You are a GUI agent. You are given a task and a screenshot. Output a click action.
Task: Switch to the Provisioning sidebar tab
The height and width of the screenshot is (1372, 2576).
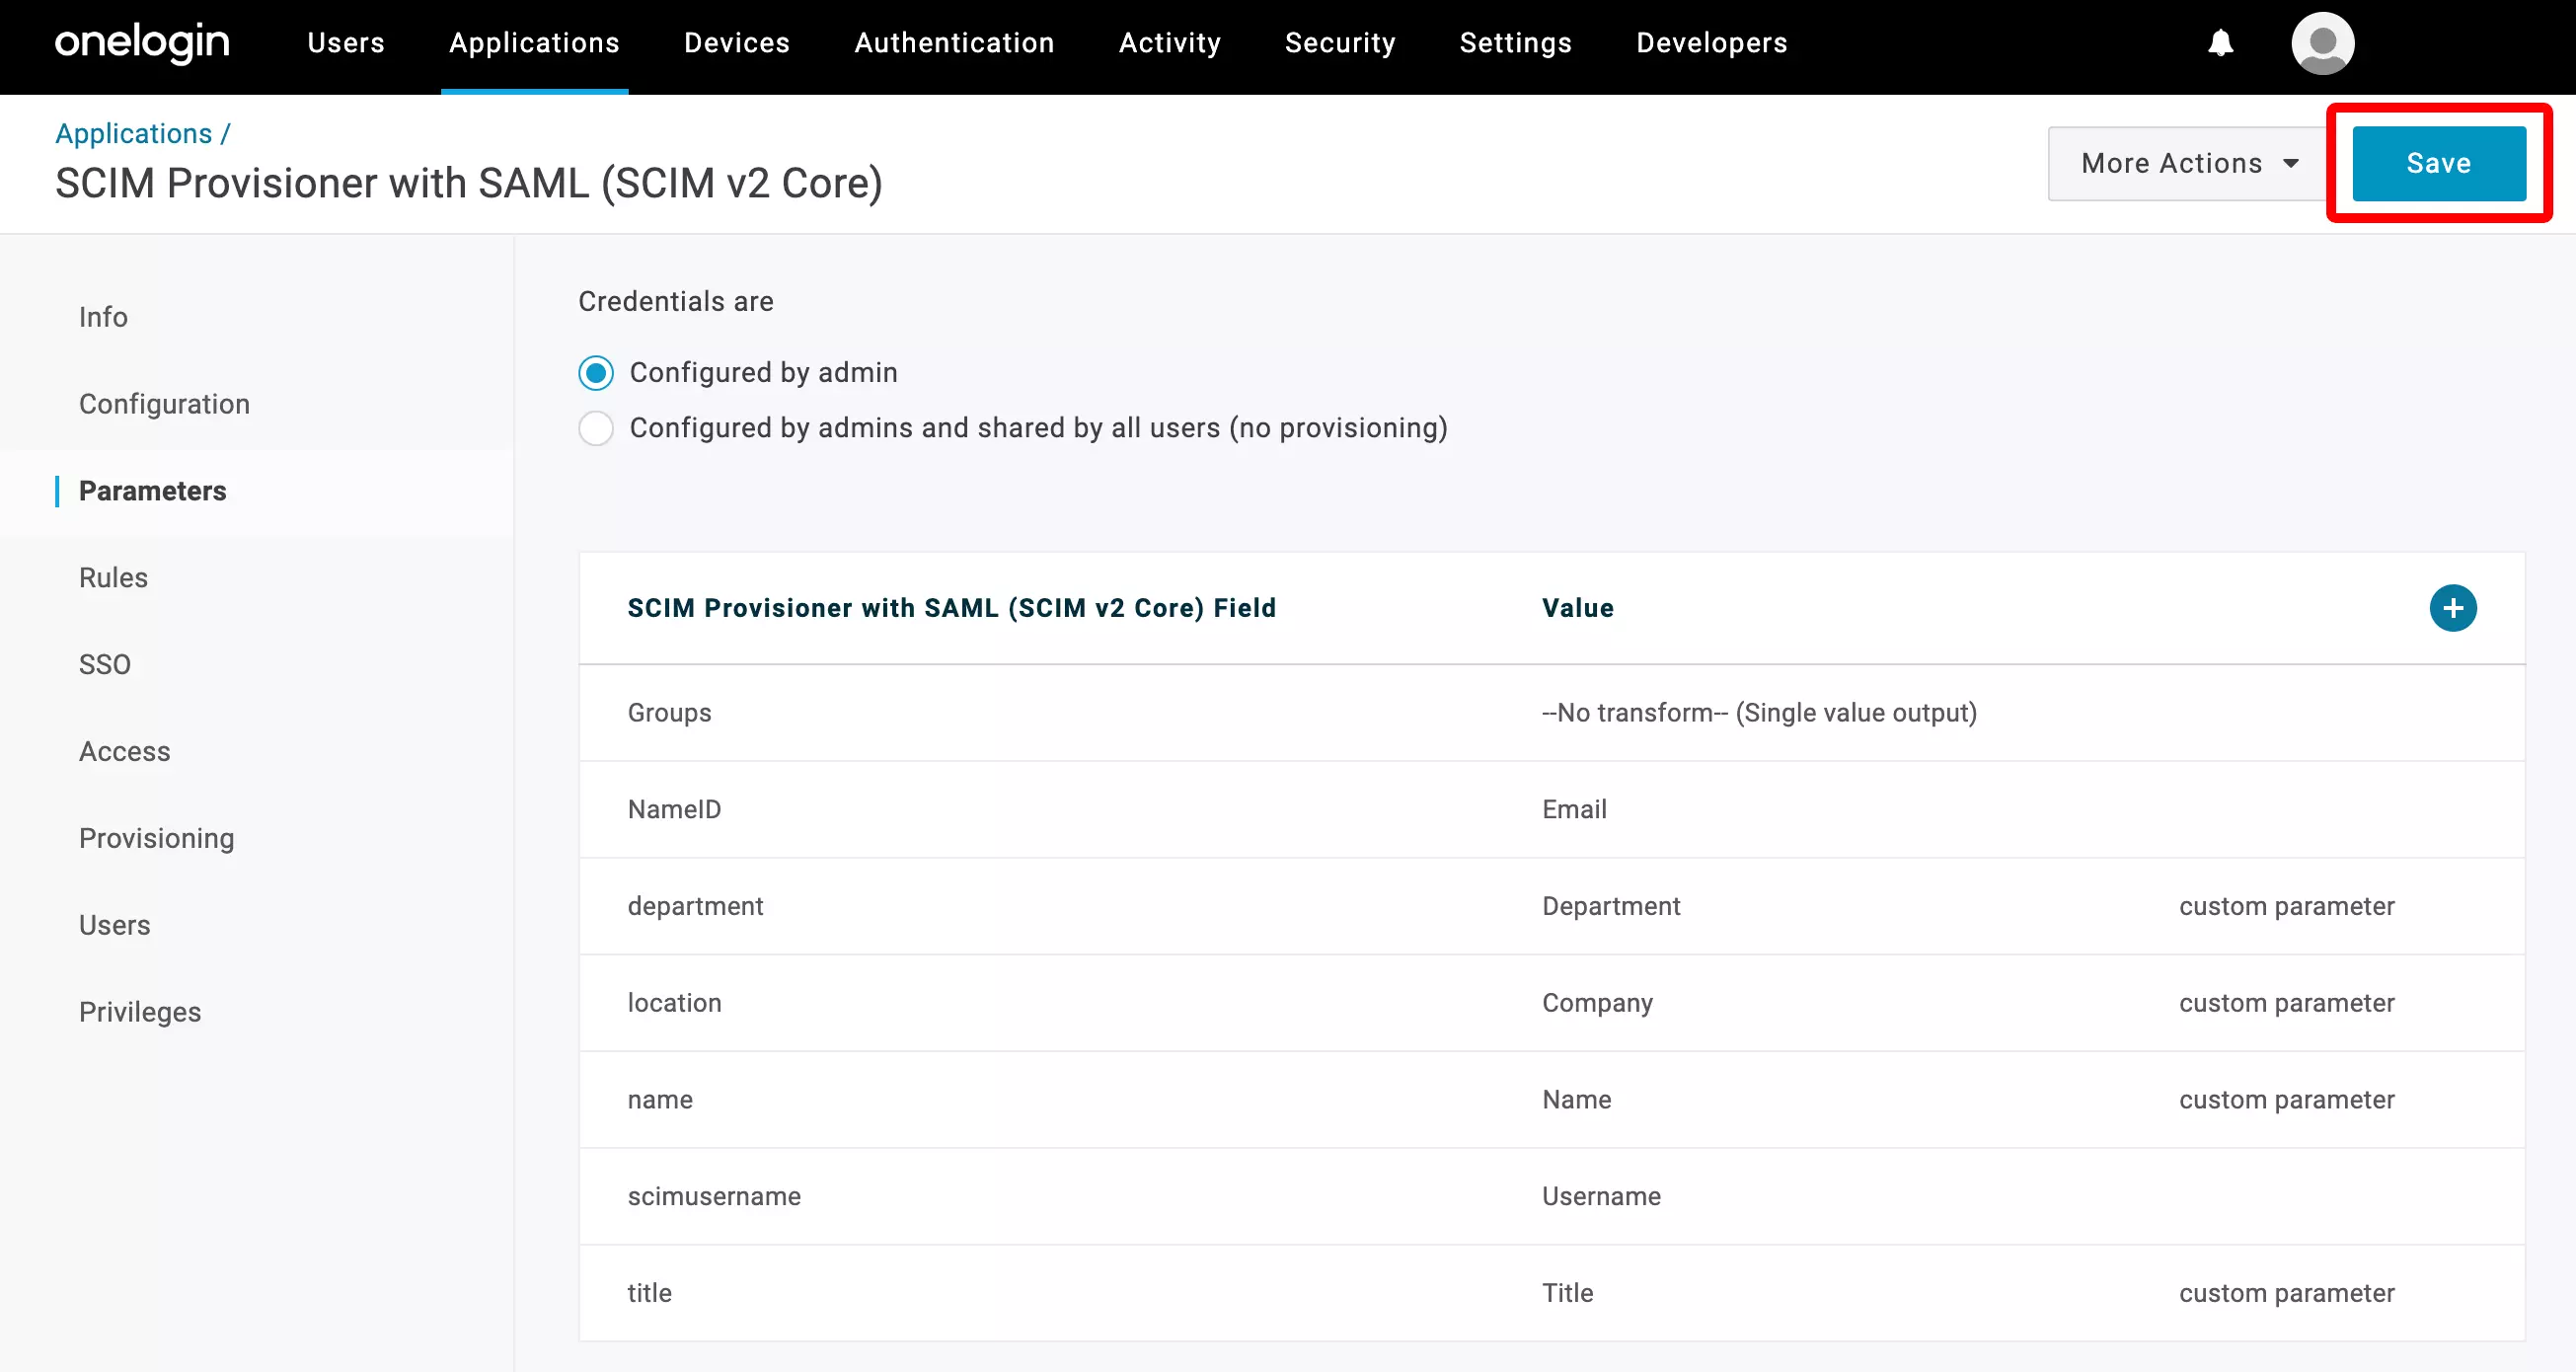coord(156,839)
